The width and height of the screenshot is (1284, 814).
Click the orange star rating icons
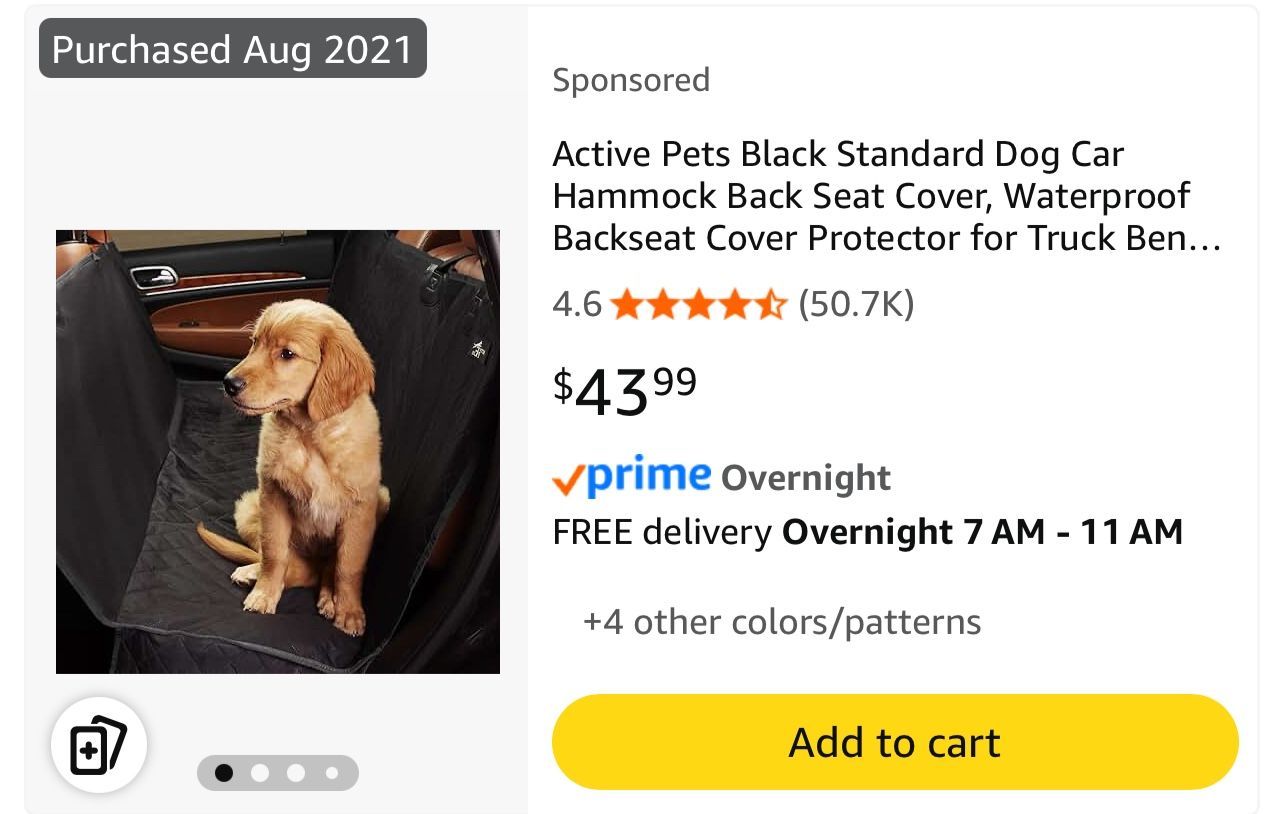tap(699, 303)
